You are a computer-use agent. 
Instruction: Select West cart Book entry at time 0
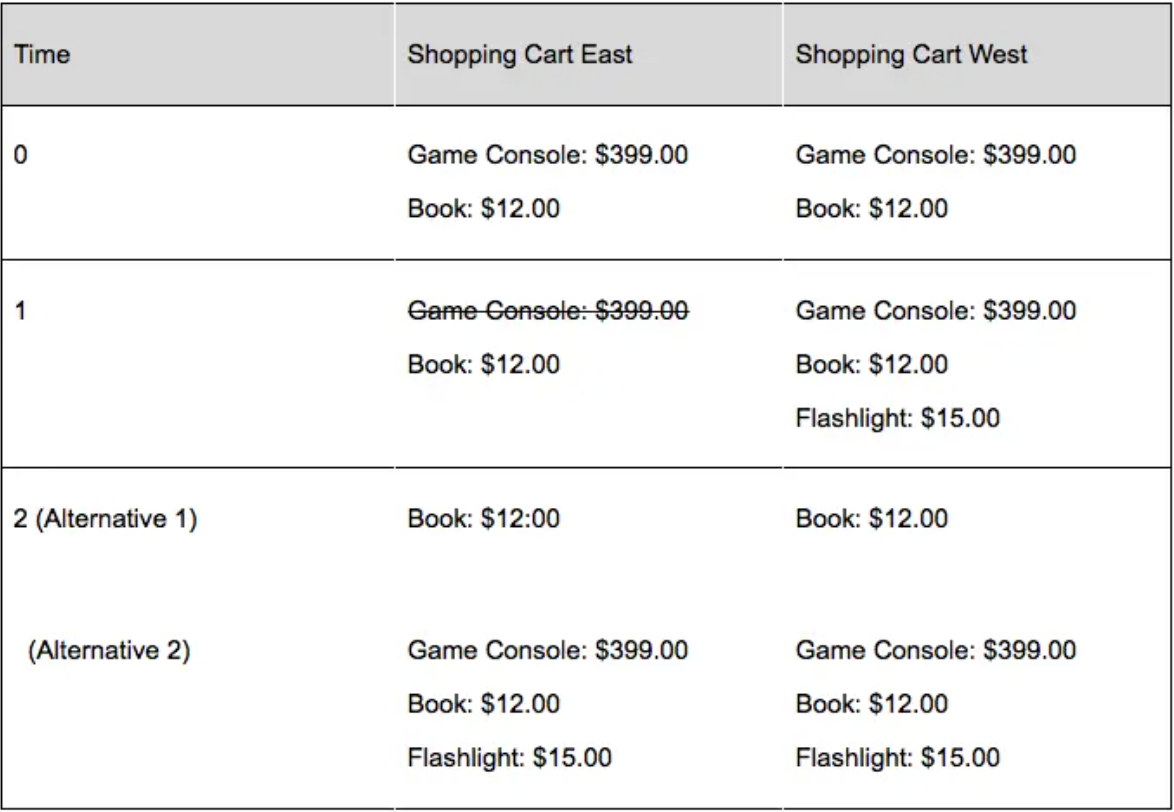(871, 209)
